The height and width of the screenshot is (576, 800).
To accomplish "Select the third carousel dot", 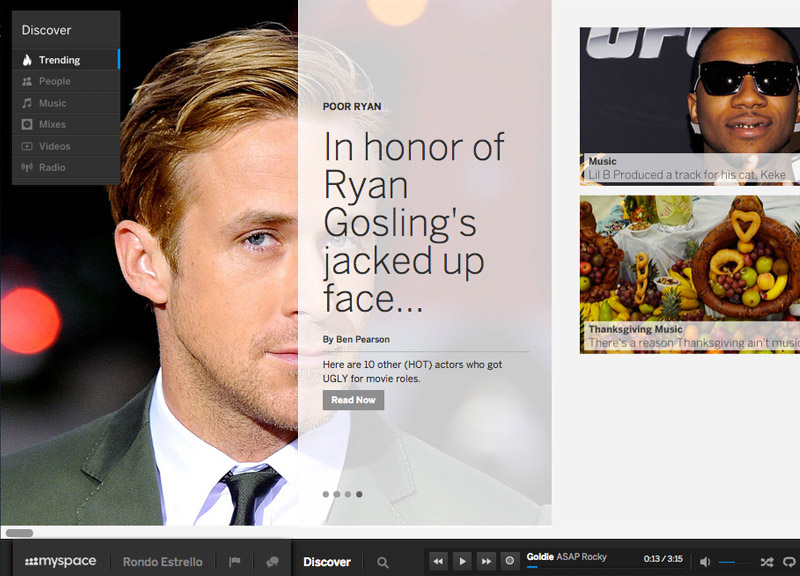I will point(348,494).
